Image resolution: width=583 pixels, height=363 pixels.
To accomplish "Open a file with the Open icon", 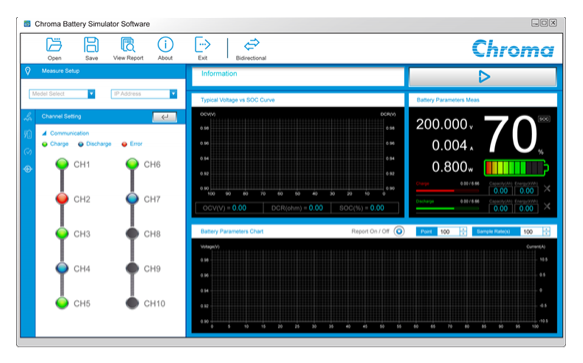I will pos(54,45).
